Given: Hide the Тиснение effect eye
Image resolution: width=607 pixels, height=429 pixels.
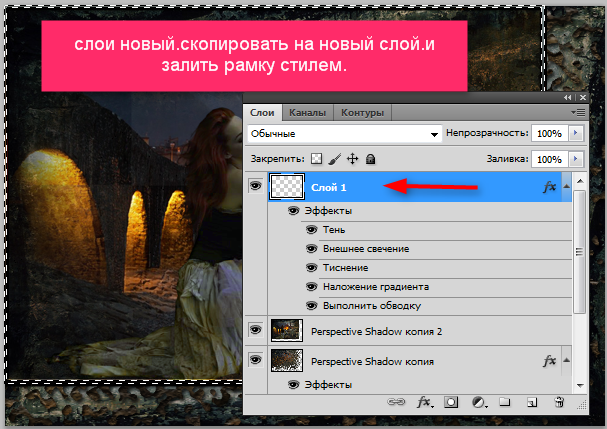Looking at the screenshot, I should (312, 268).
